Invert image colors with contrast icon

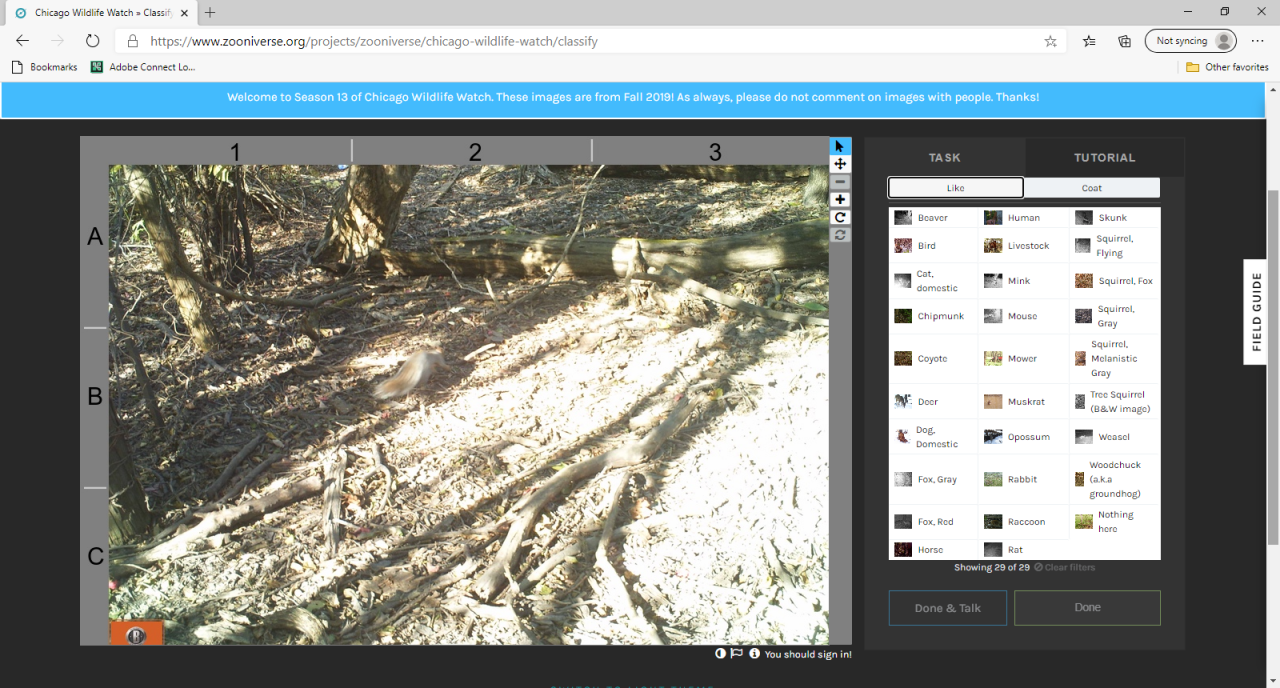pyautogui.click(x=720, y=654)
